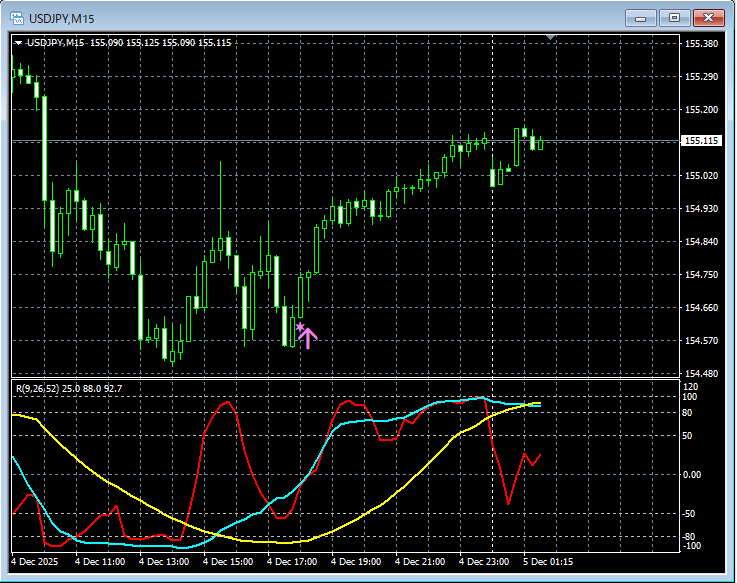Click the 5 Dec 01:15 time label
737x583 pixels.
click(x=549, y=562)
